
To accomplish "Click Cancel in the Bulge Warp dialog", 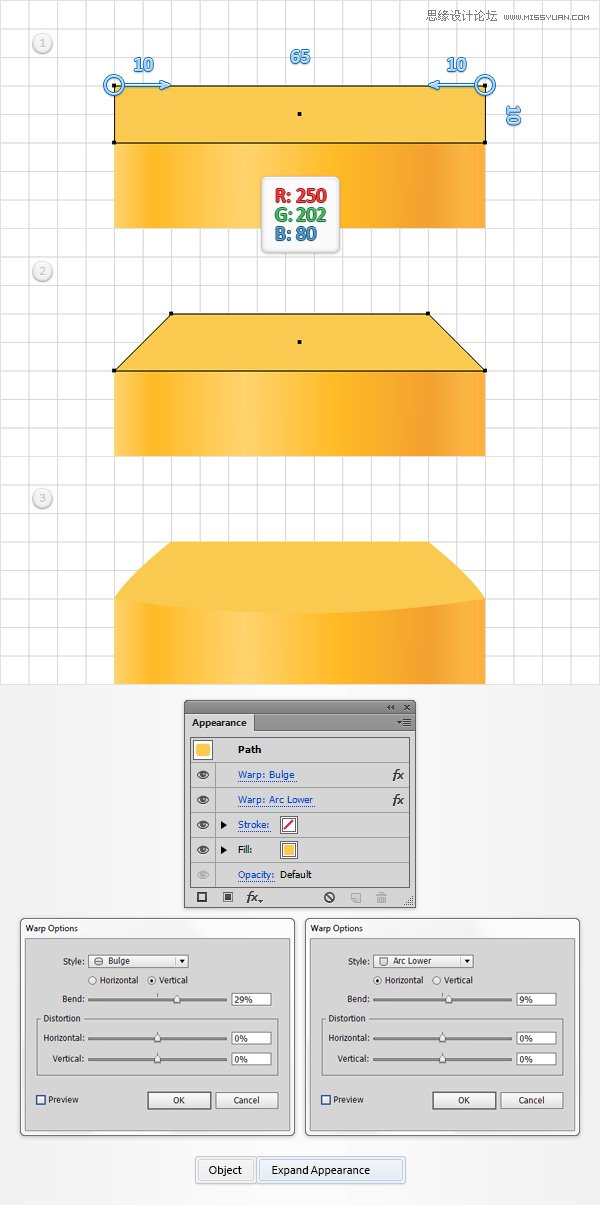I will (246, 1100).
